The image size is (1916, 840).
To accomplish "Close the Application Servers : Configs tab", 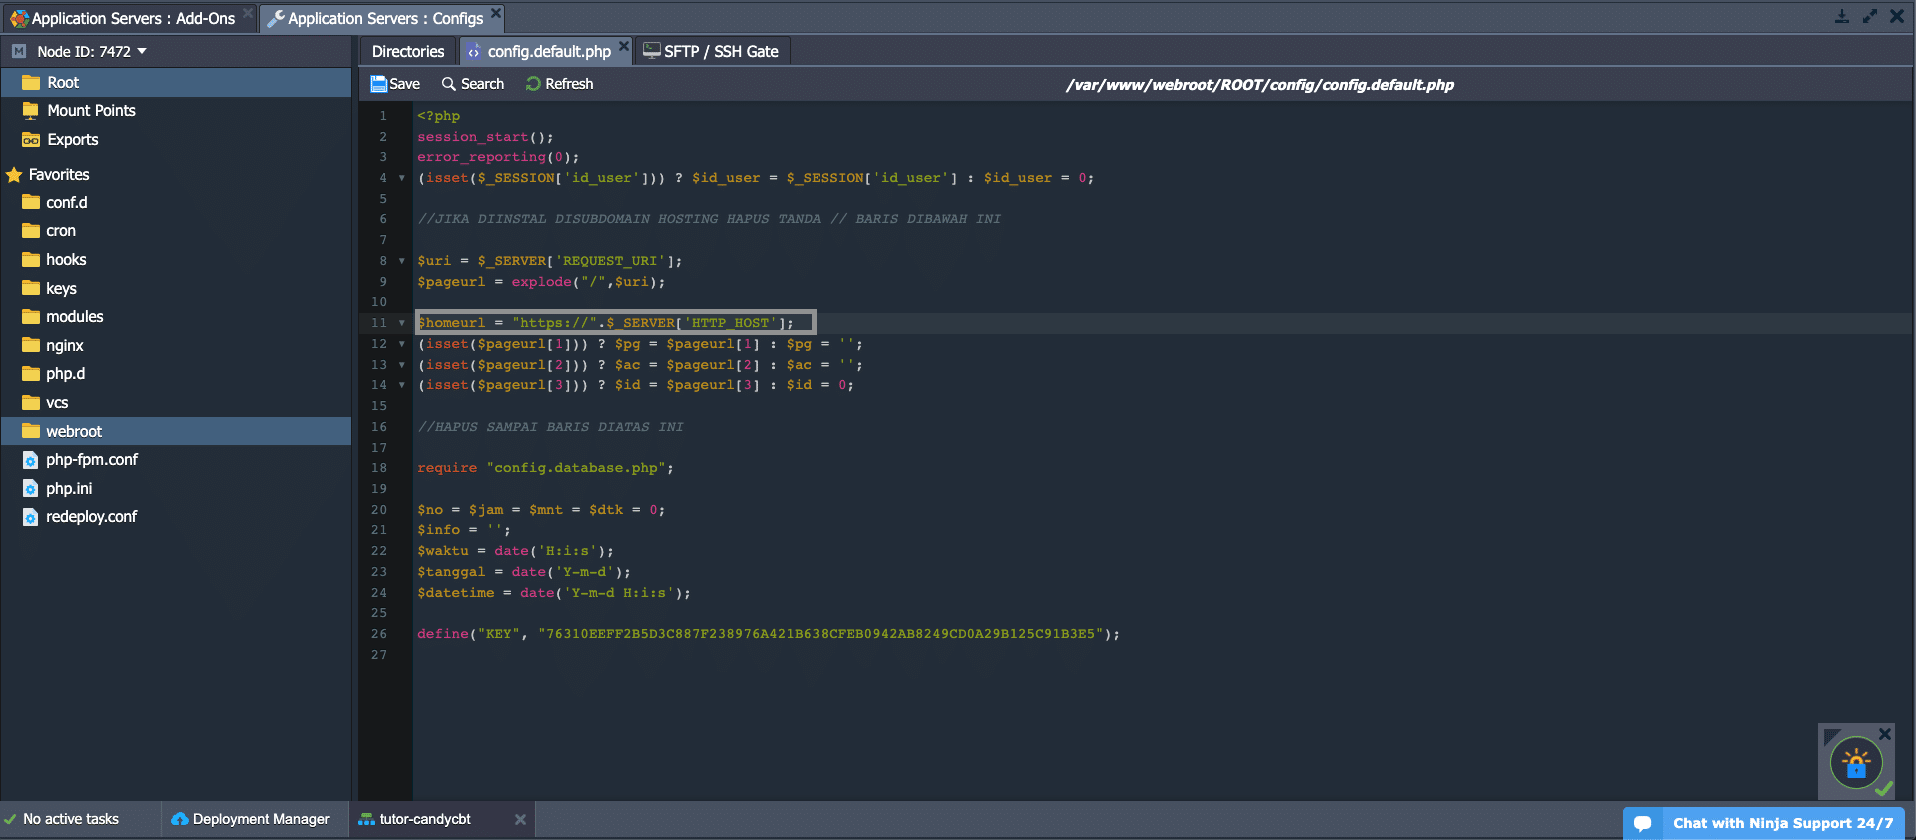I will point(495,13).
